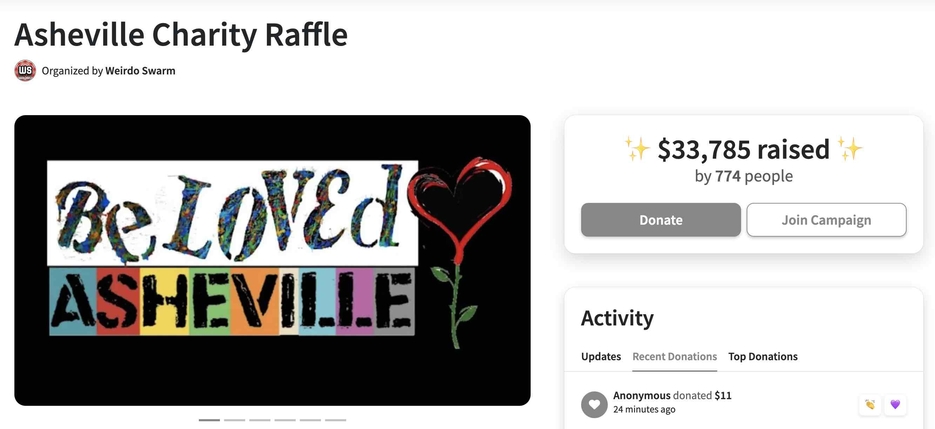Image resolution: width=935 pixels, height=429 pixels.
Task: Click the purple heart reaction icon
Action: 895,405
